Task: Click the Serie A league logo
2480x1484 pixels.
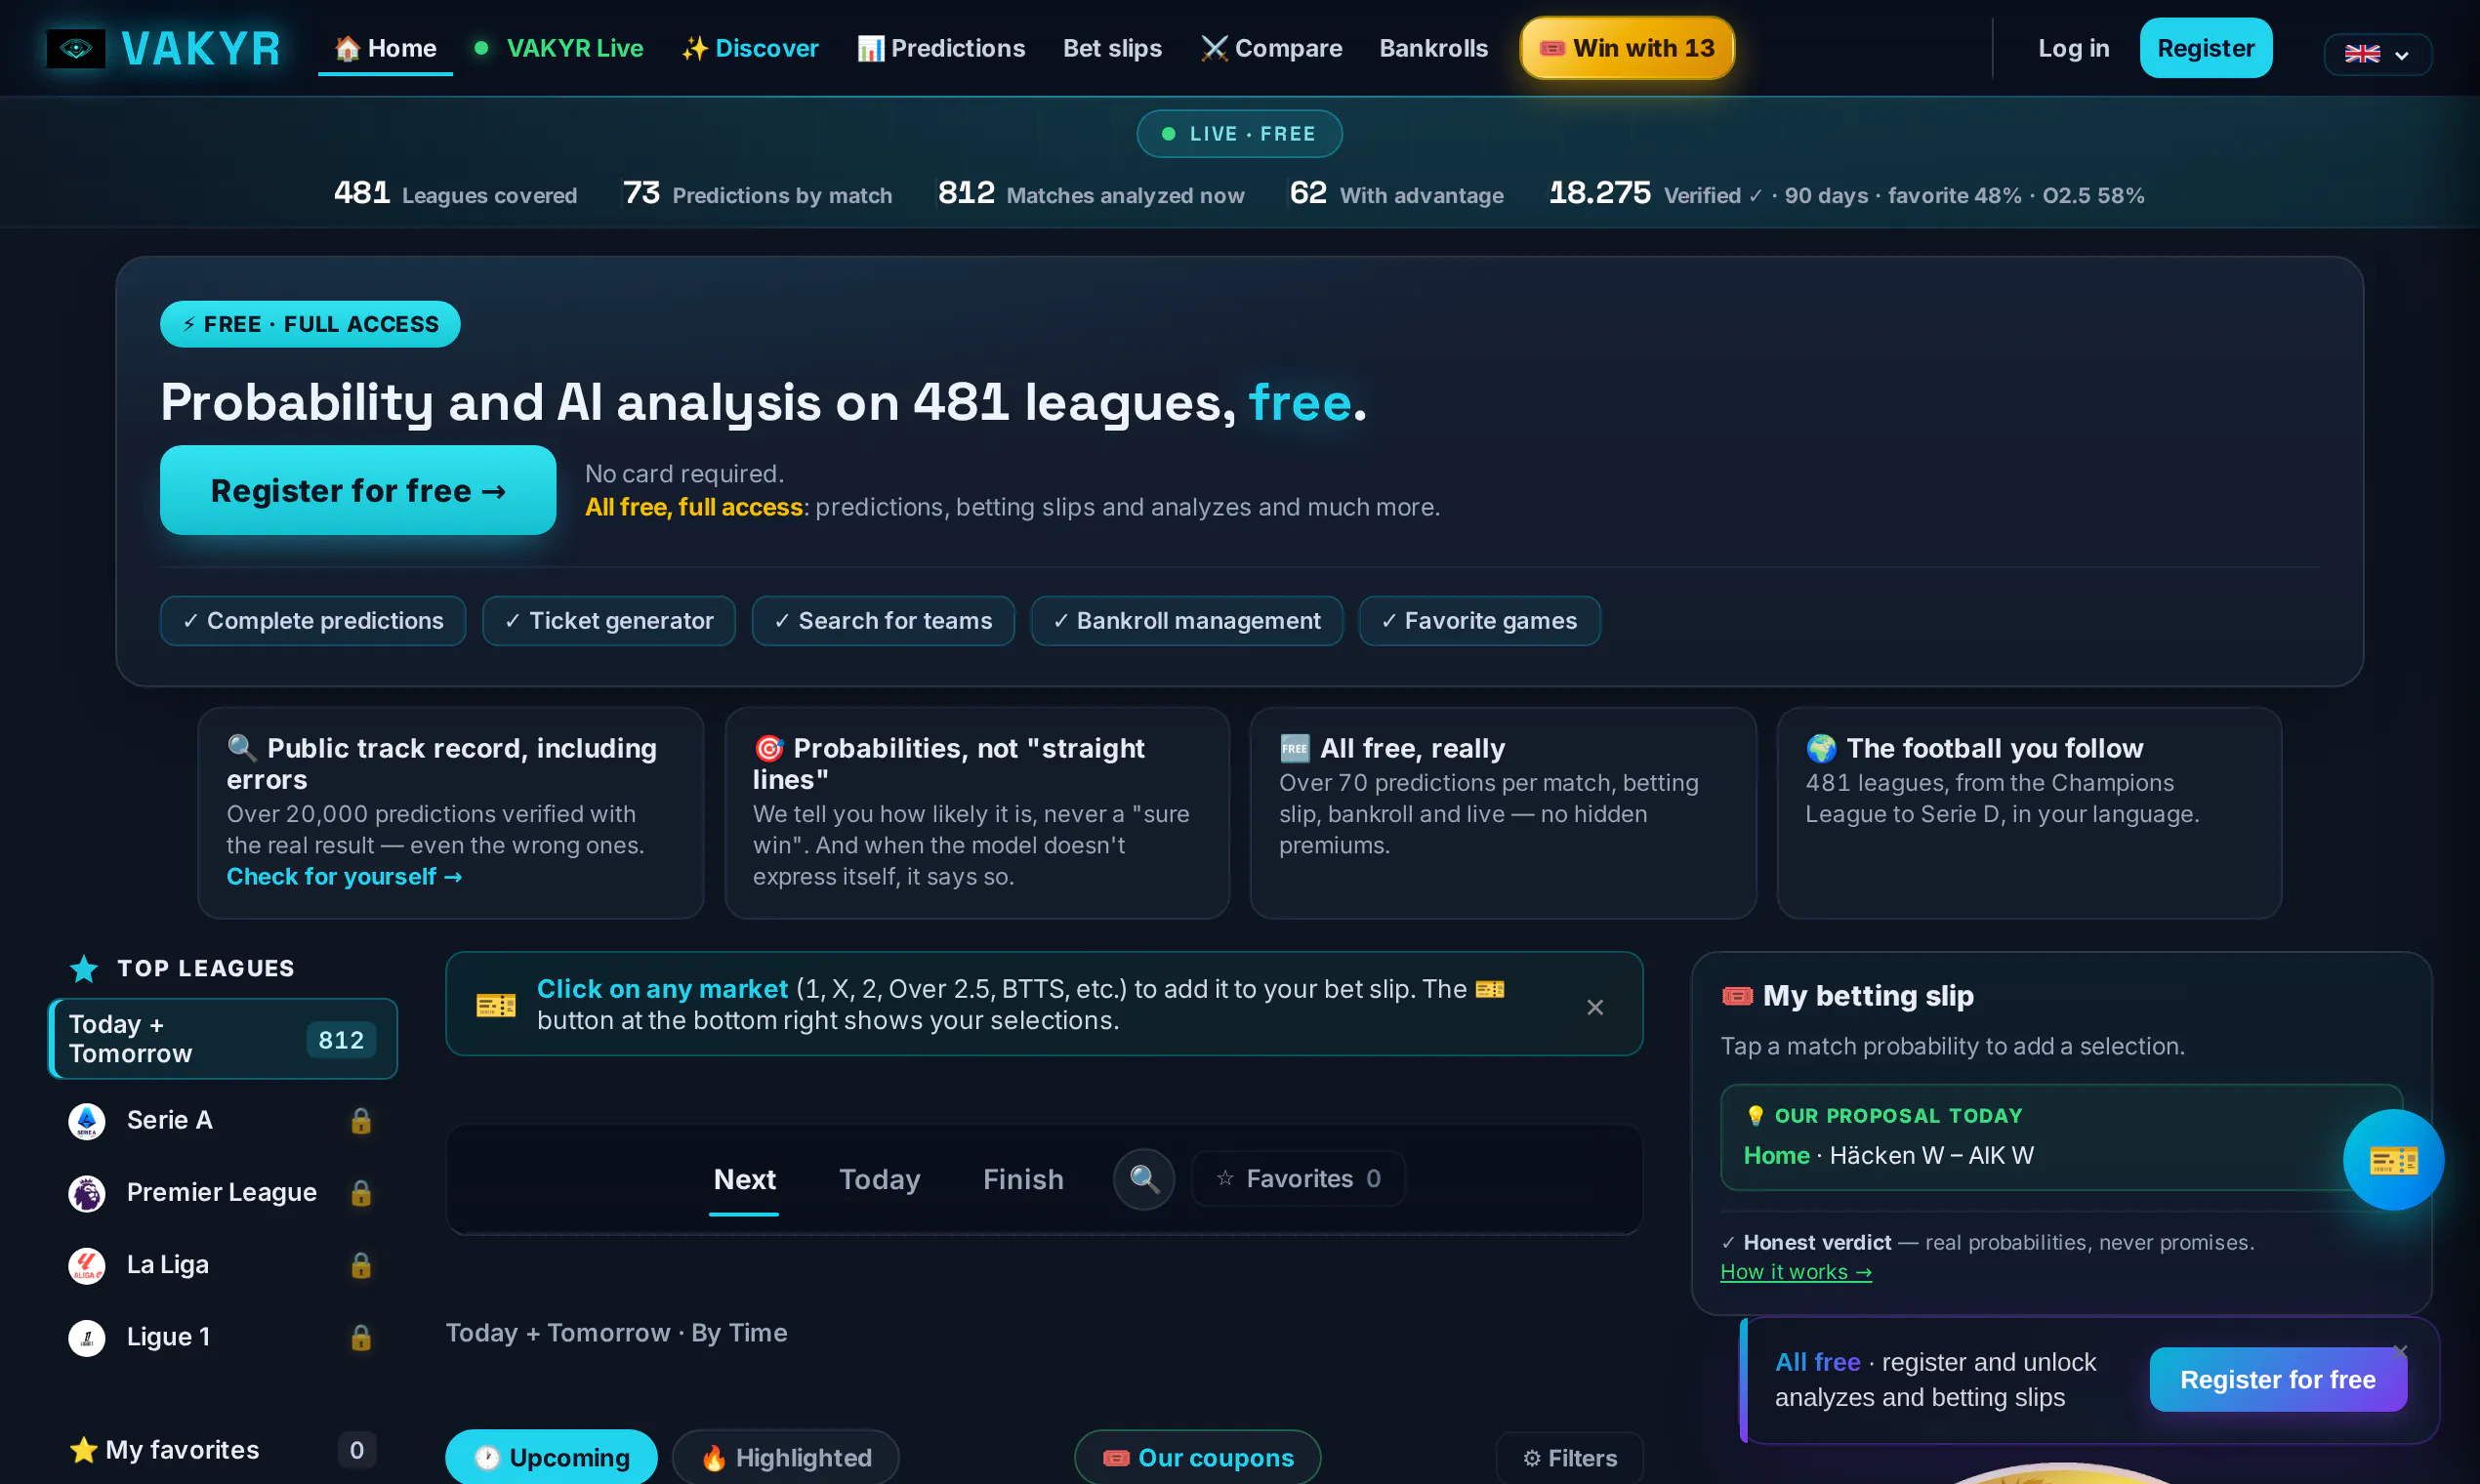Action: point(87,1121)
